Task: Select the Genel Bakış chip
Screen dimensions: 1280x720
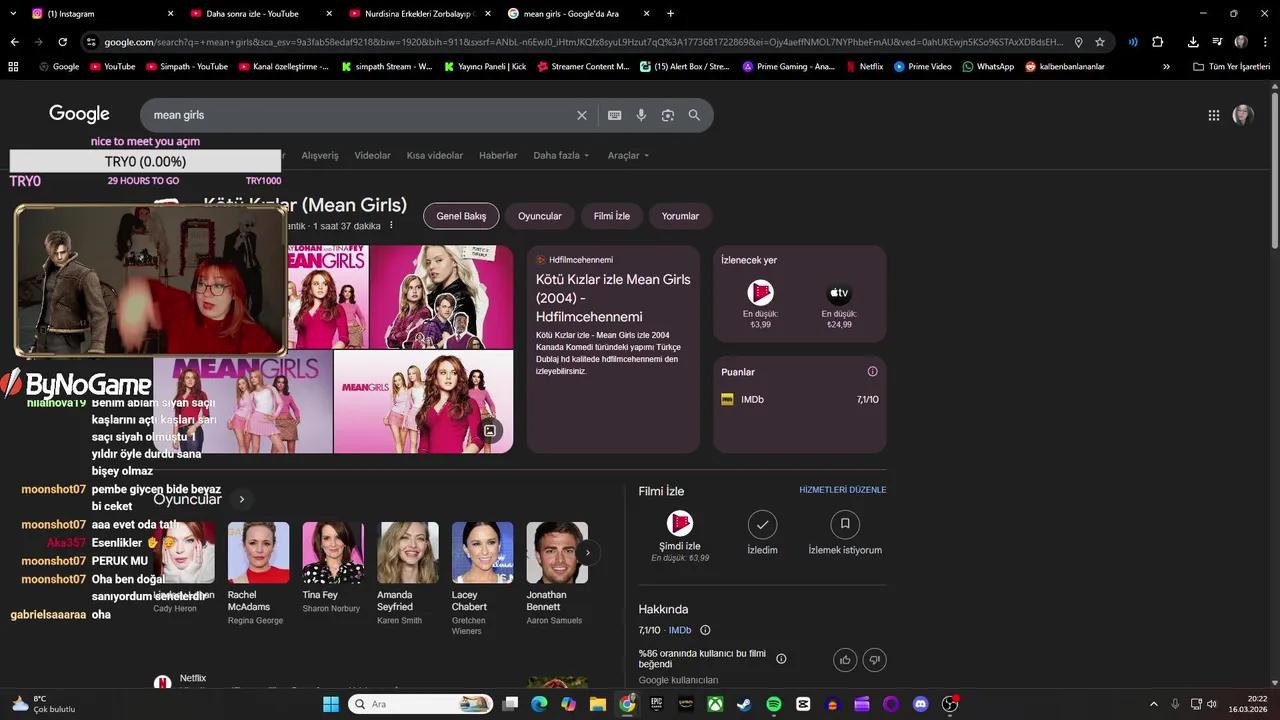Action: coord(461,216)
